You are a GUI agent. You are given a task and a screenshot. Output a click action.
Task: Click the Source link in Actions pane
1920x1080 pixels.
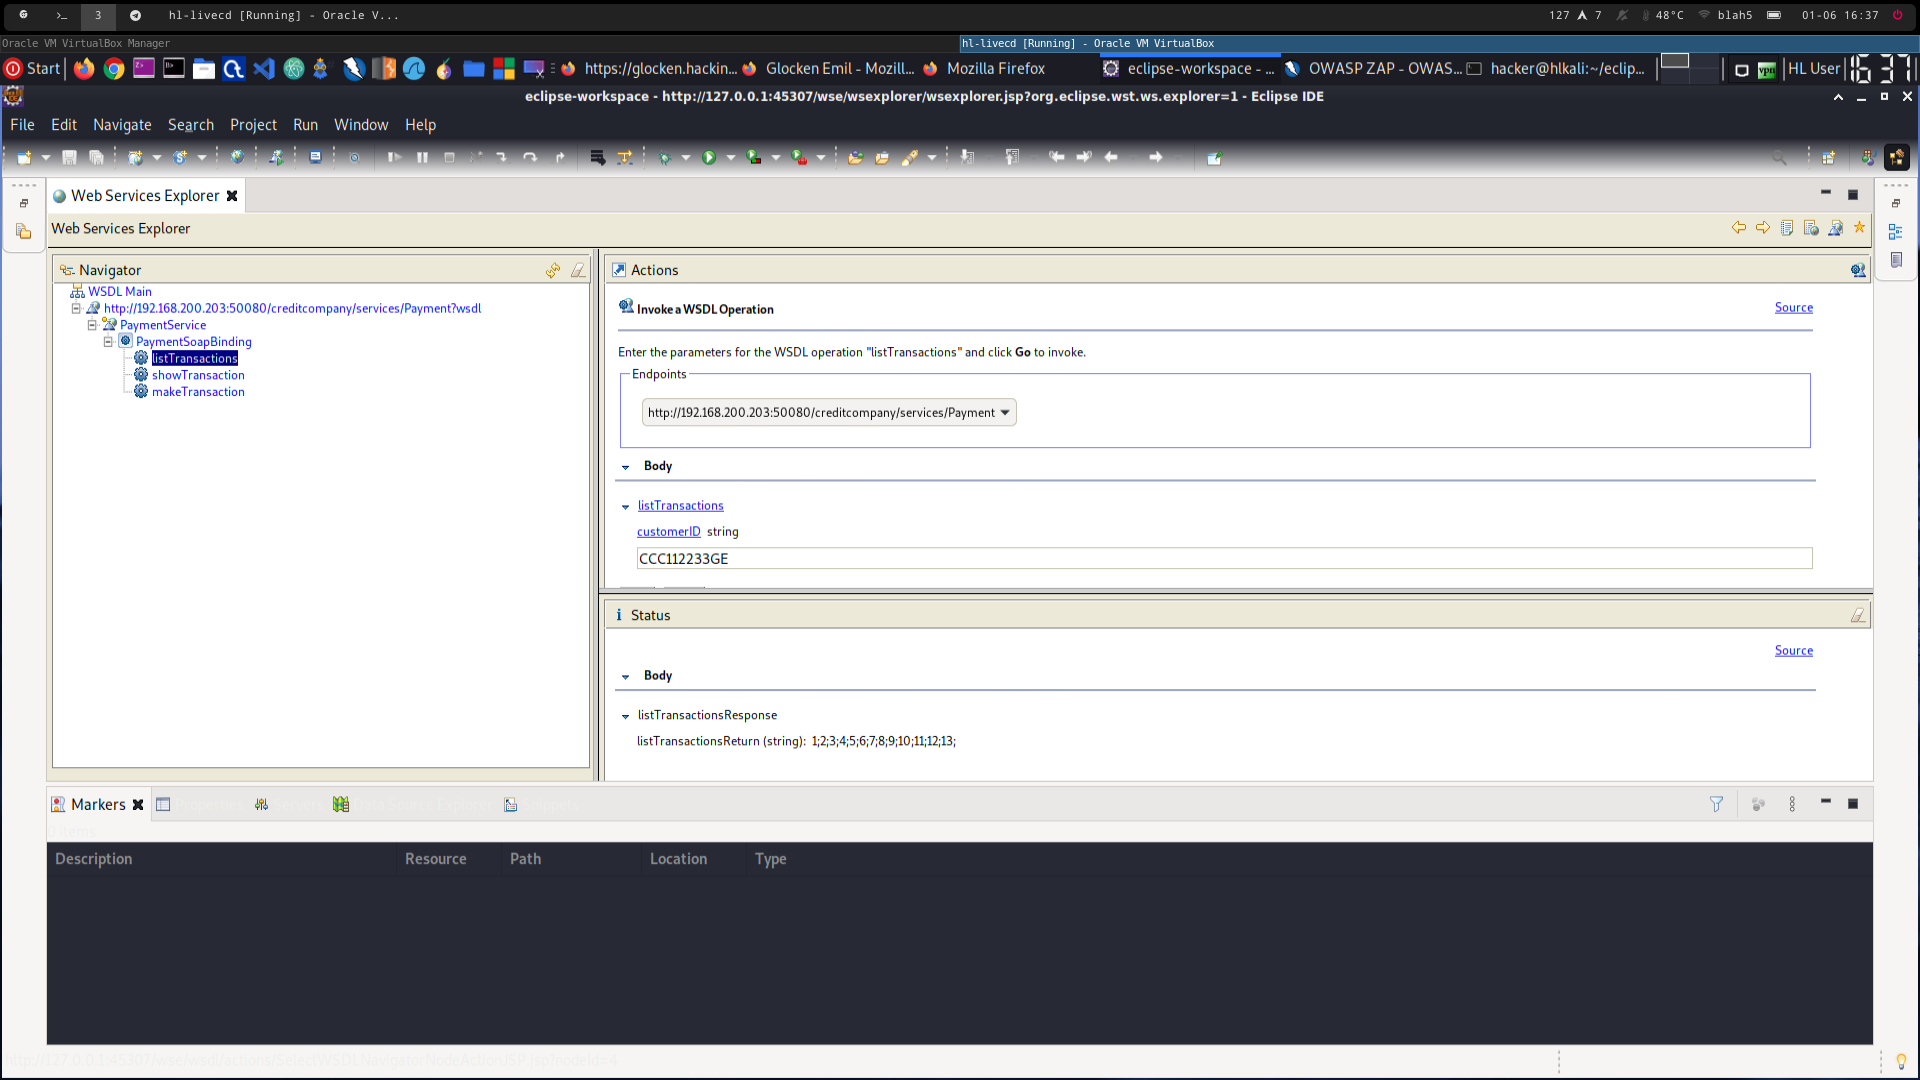pyautogui.click(x=1793, y=308)
